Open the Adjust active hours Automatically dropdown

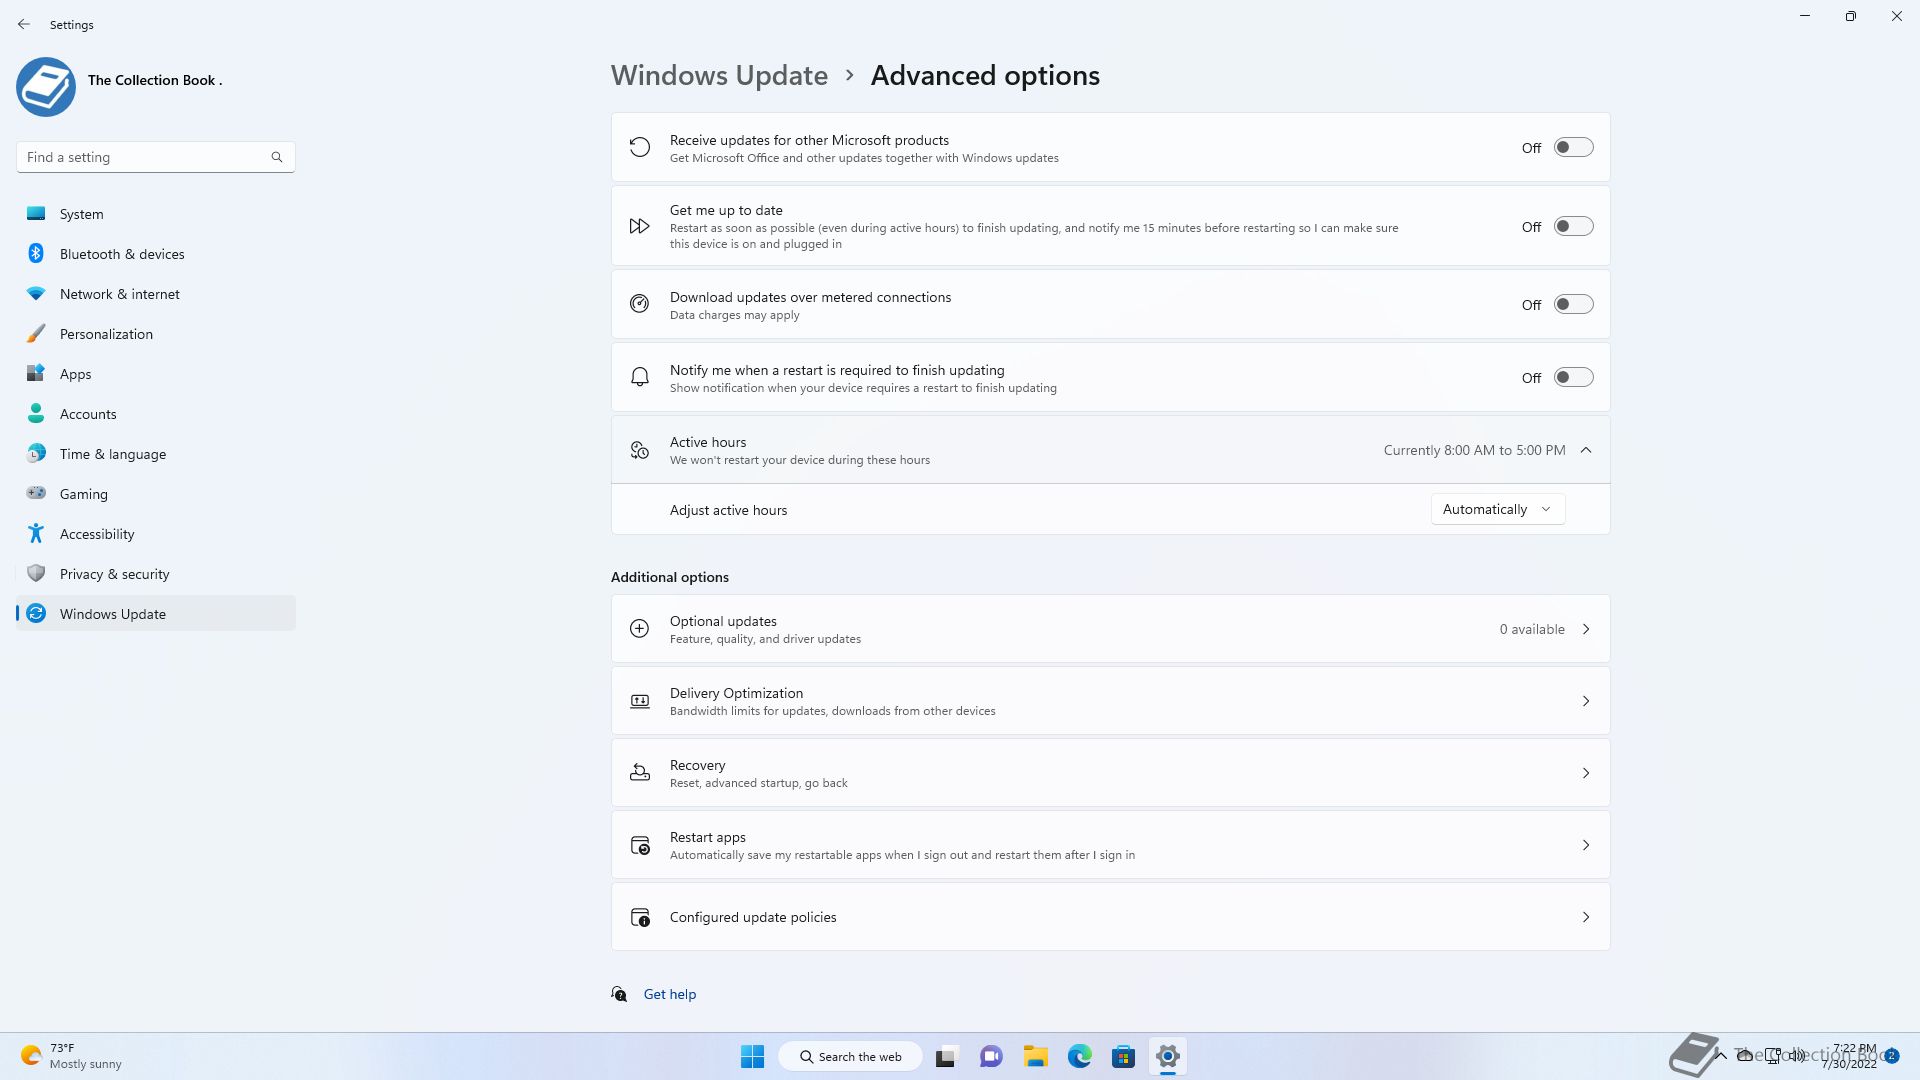pos(1497,509)
